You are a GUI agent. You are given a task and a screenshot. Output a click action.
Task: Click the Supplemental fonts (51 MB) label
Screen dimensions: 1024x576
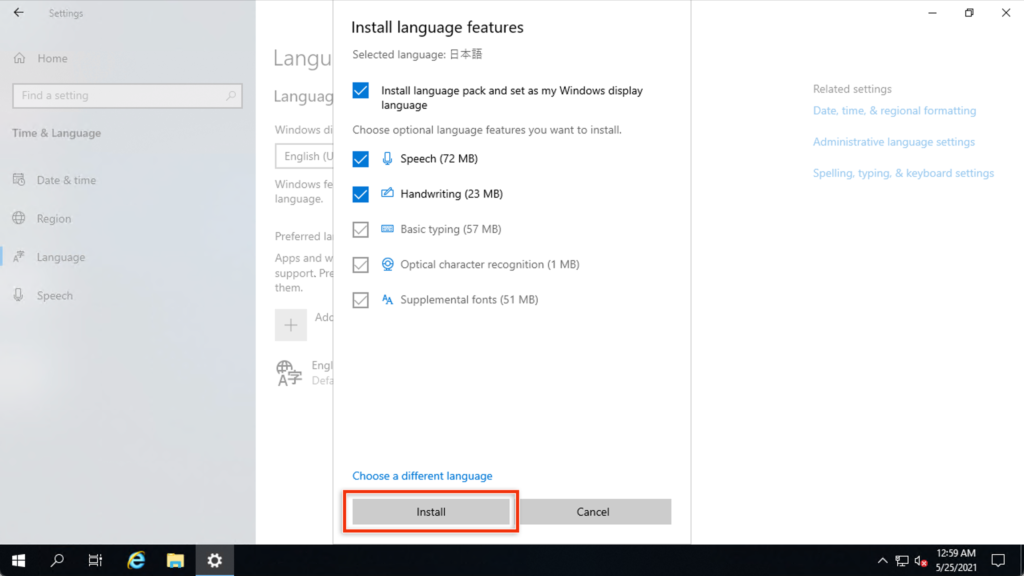pos(469,300)
